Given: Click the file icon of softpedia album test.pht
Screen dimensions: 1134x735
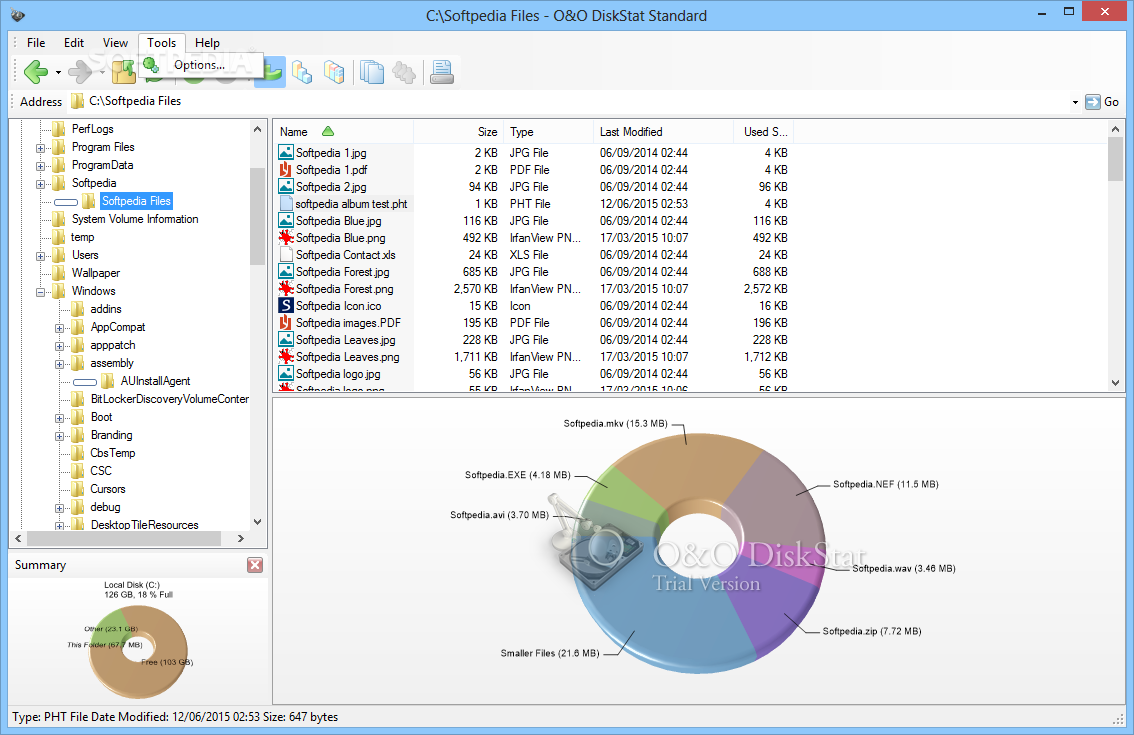Looking at the screenshot, I should (286, 203).
